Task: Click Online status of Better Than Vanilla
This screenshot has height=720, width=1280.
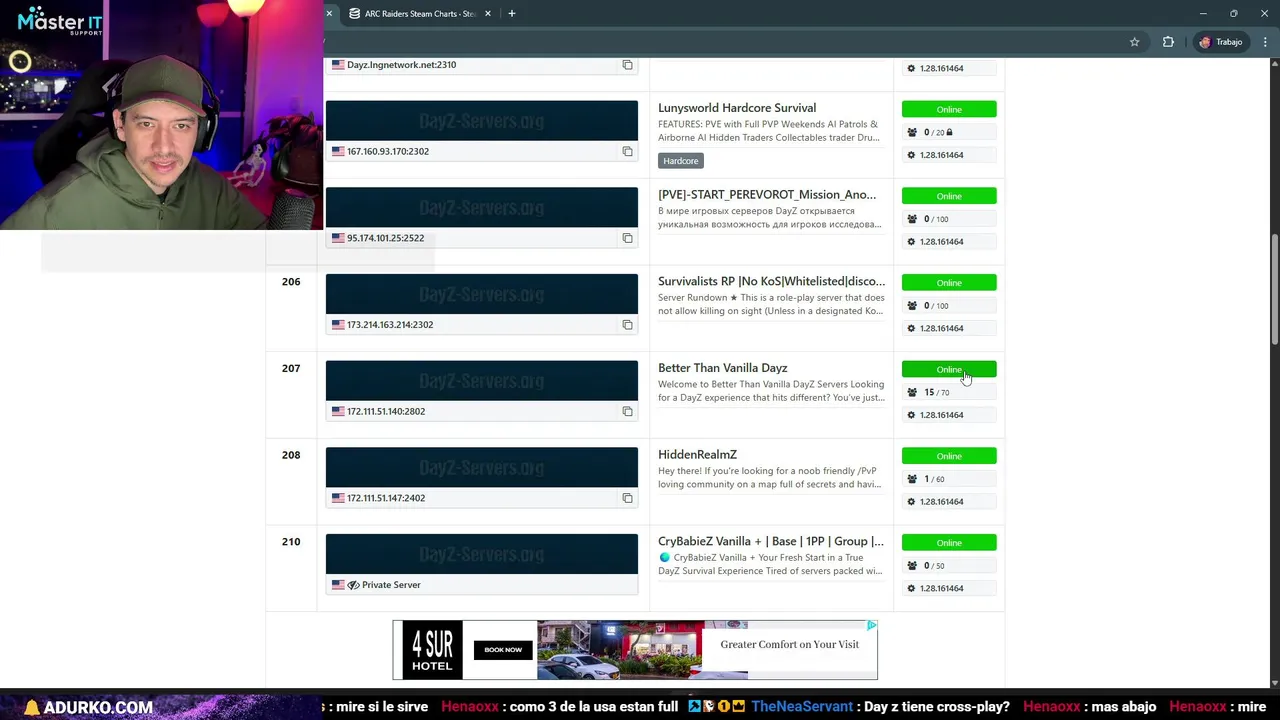Action: pos(949,370)
